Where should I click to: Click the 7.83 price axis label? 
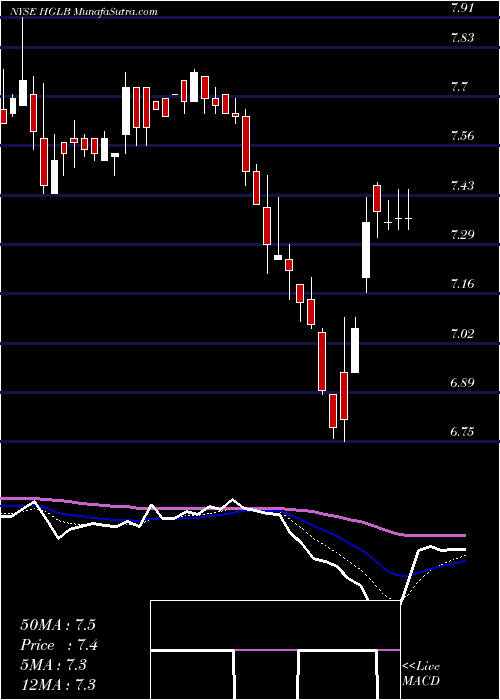tap(462, 38)
